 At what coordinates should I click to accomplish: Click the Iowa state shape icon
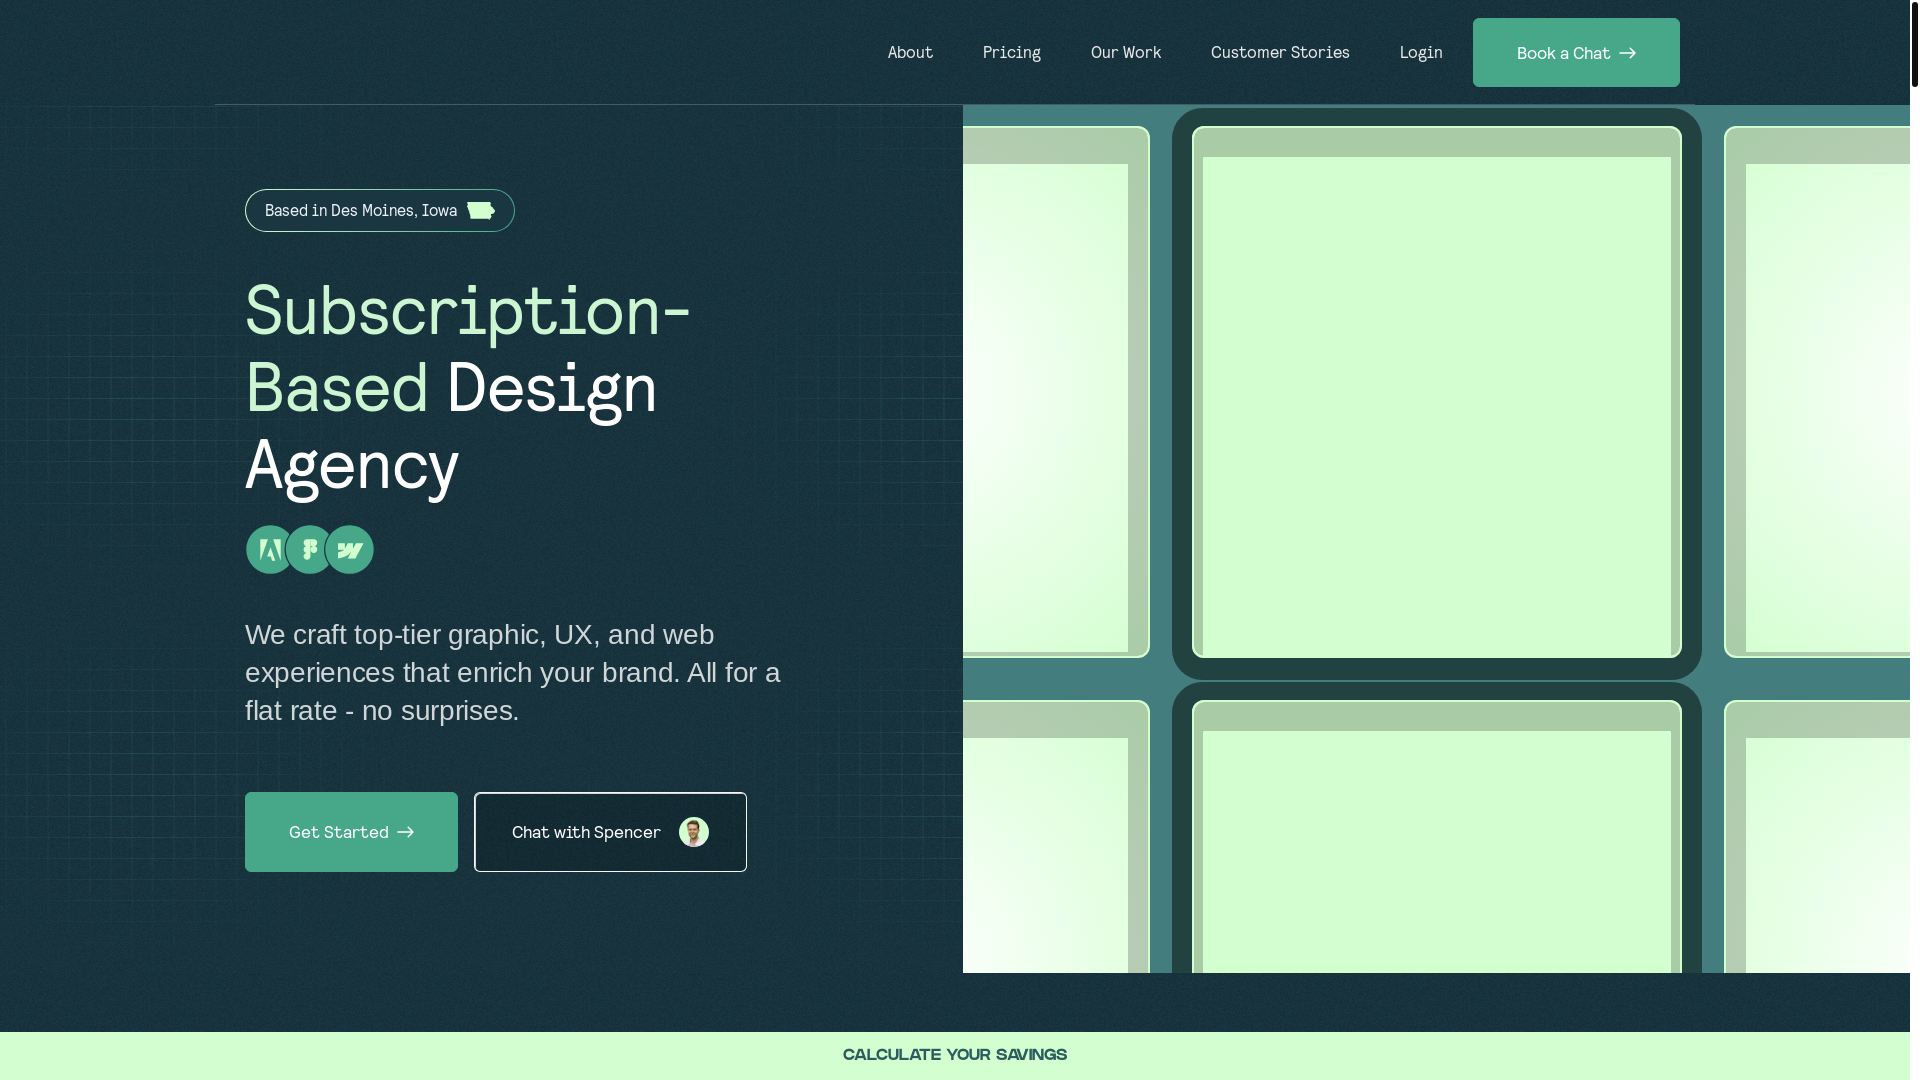coord(480,210)
